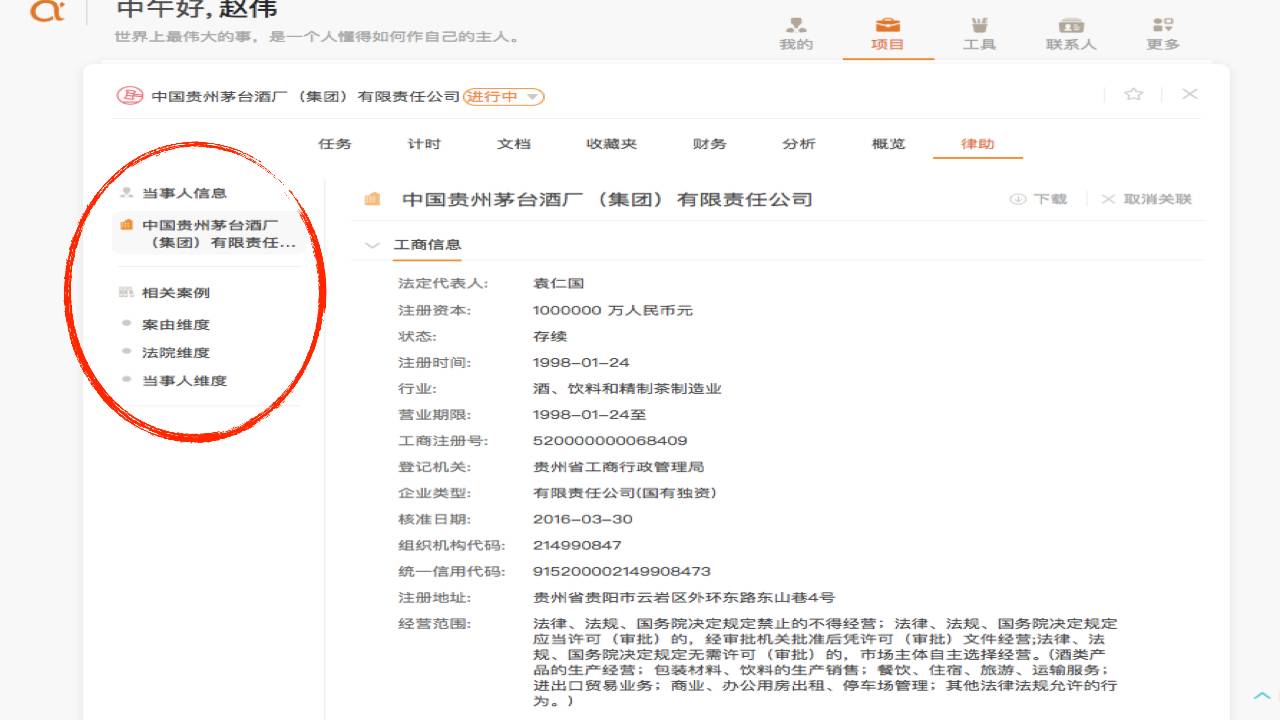The height and width of the screenshot is (720, 1280).
Task: Download the company information
Action: click(1038, 199)
